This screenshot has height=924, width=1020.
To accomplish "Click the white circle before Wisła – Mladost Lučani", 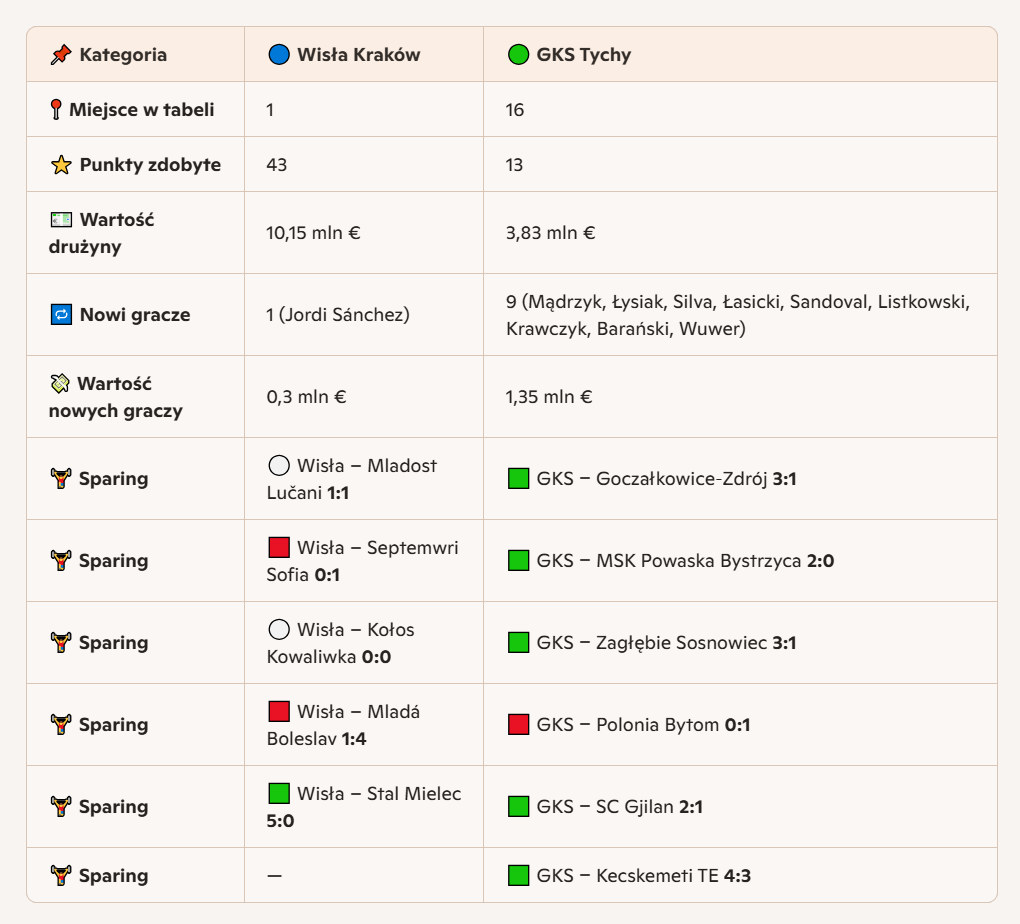I will click(x=279, y=465).
